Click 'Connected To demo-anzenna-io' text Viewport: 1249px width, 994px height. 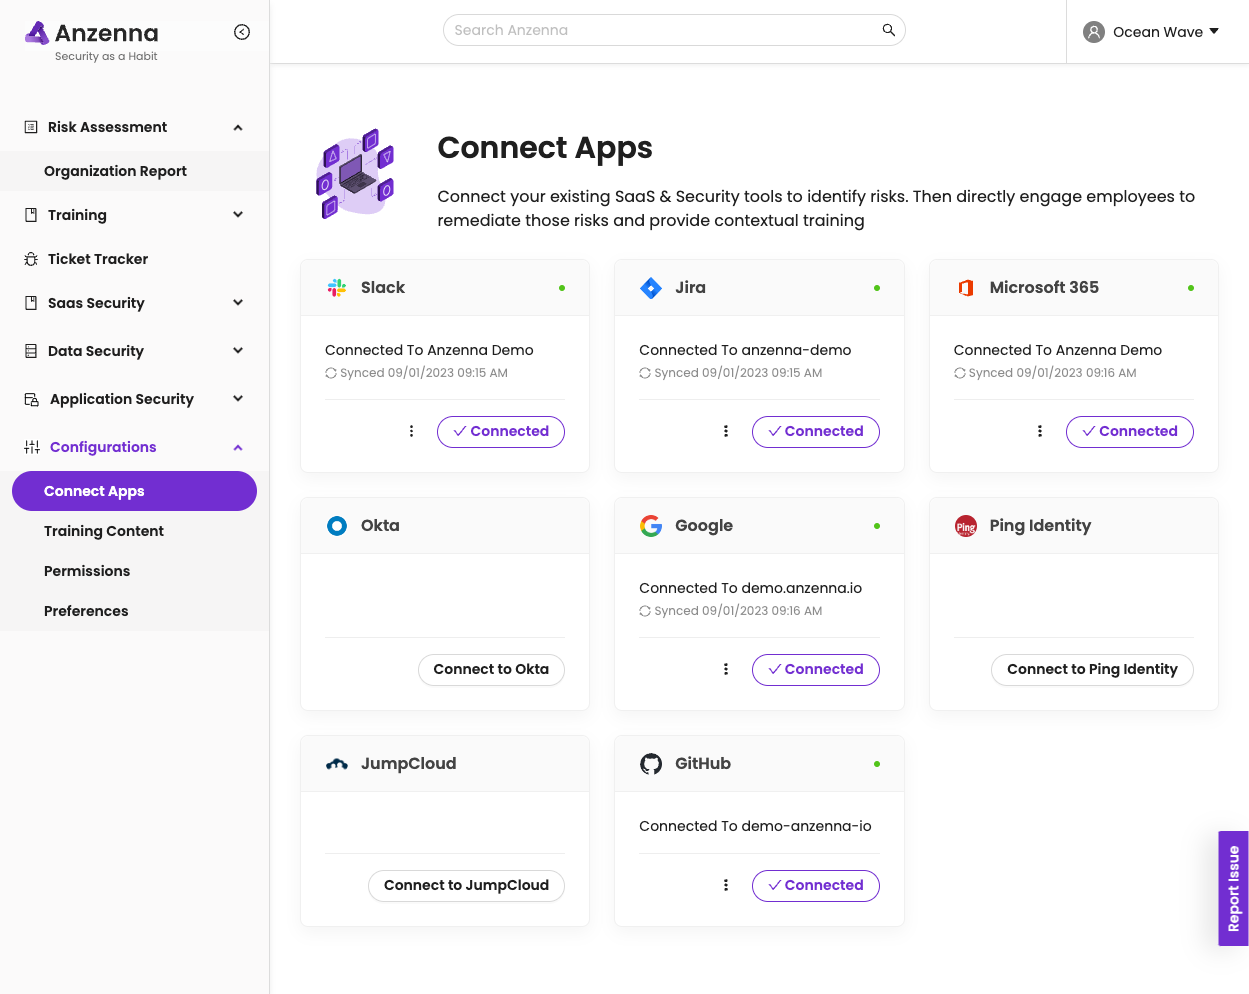tap(755, 826)
